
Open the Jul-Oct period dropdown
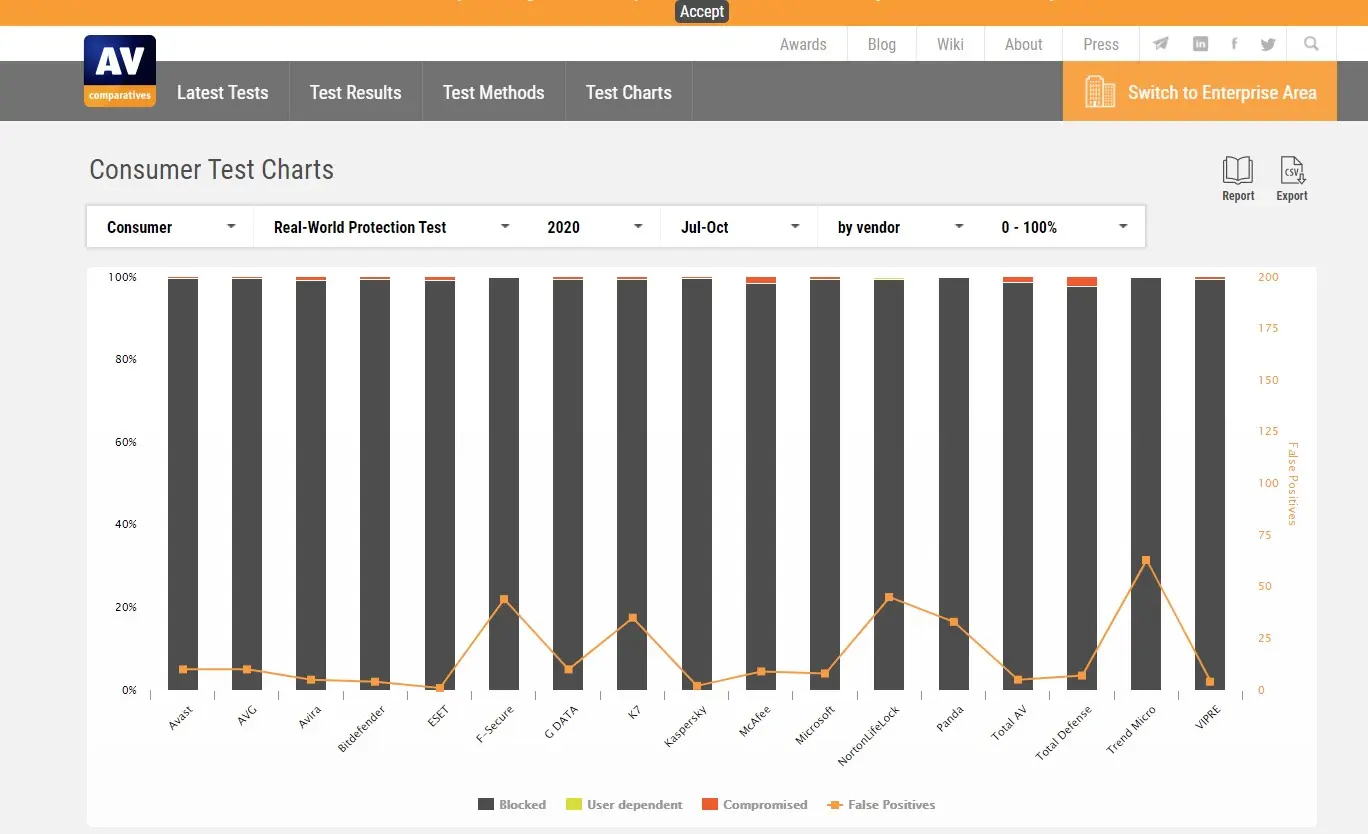[740, 227]
